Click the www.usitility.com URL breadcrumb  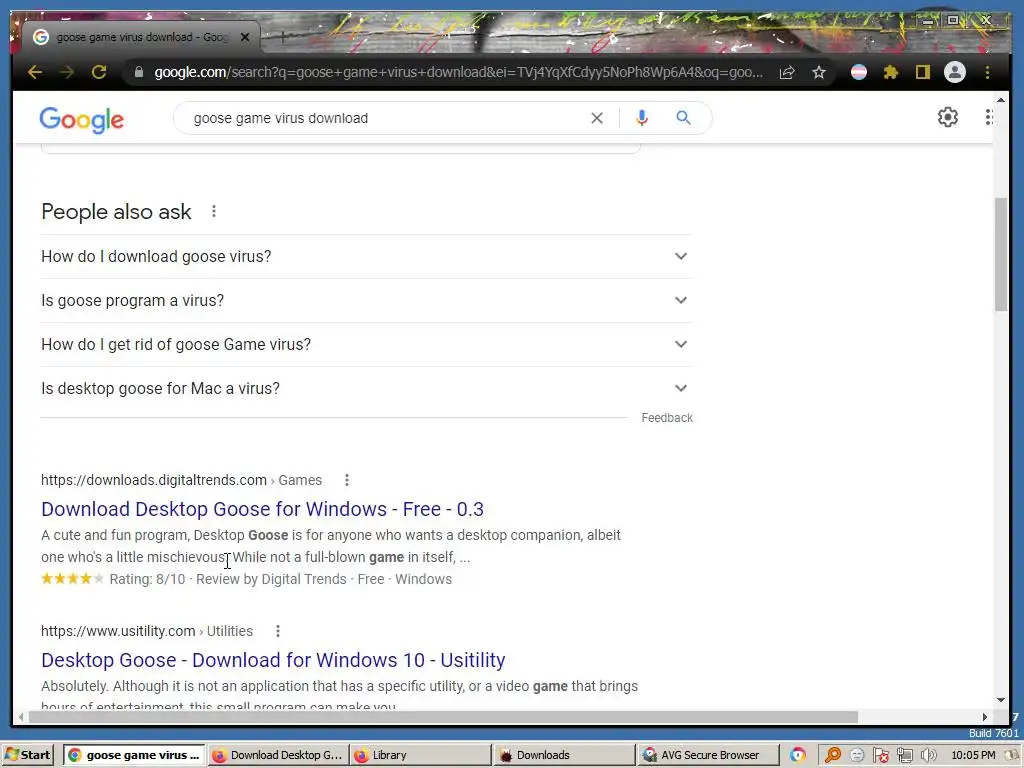point(147,631)
